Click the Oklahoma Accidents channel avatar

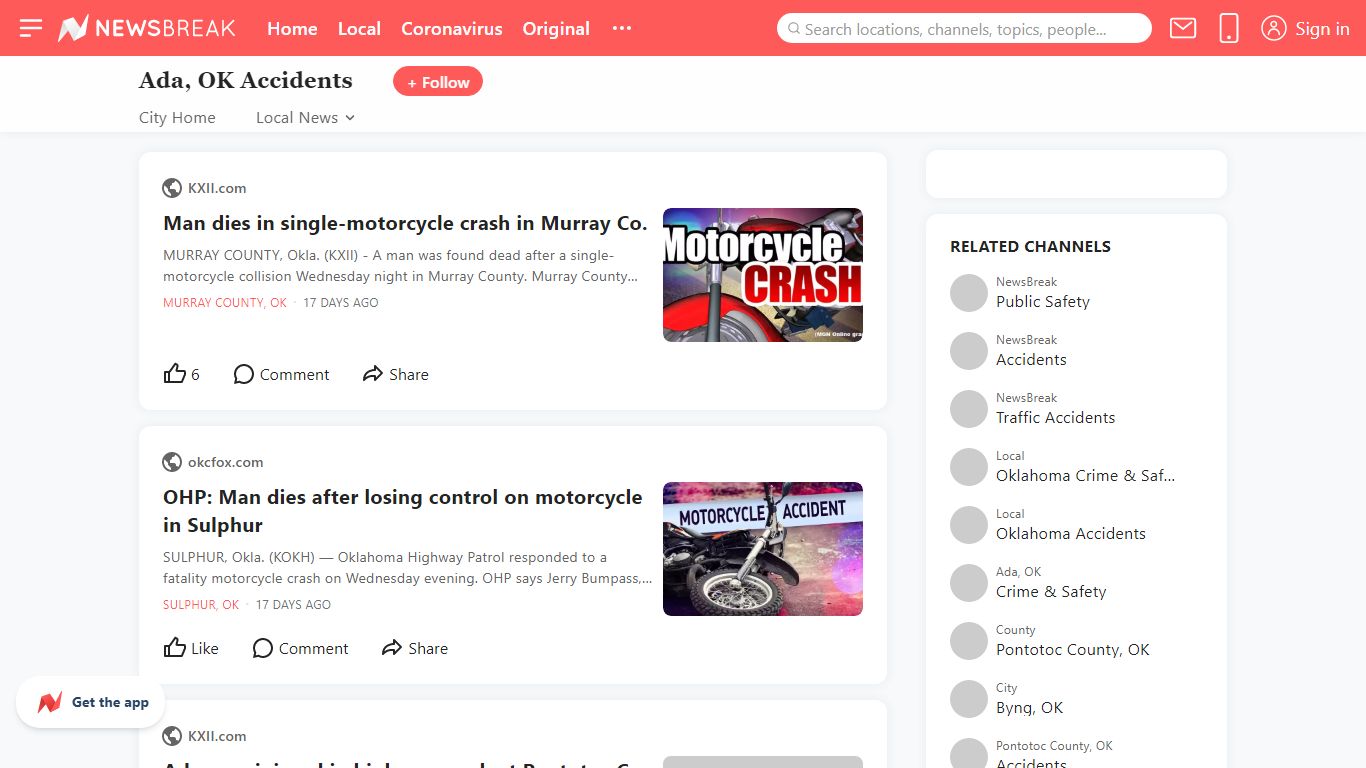click(x=968, y=525)
